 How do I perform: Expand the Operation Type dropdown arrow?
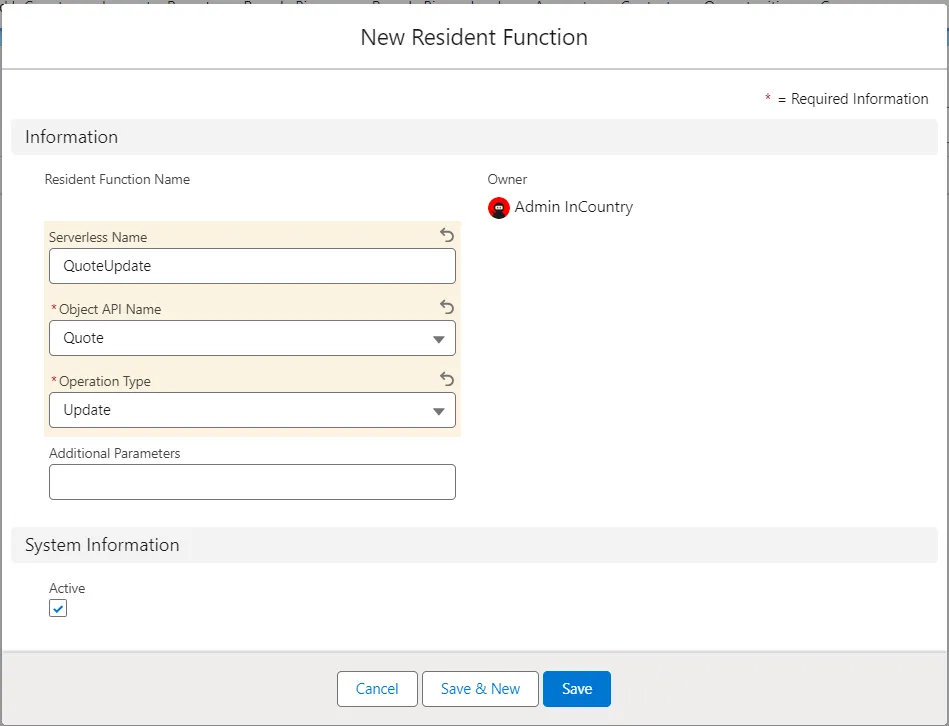pyautogui.click(x=438, y=411)
